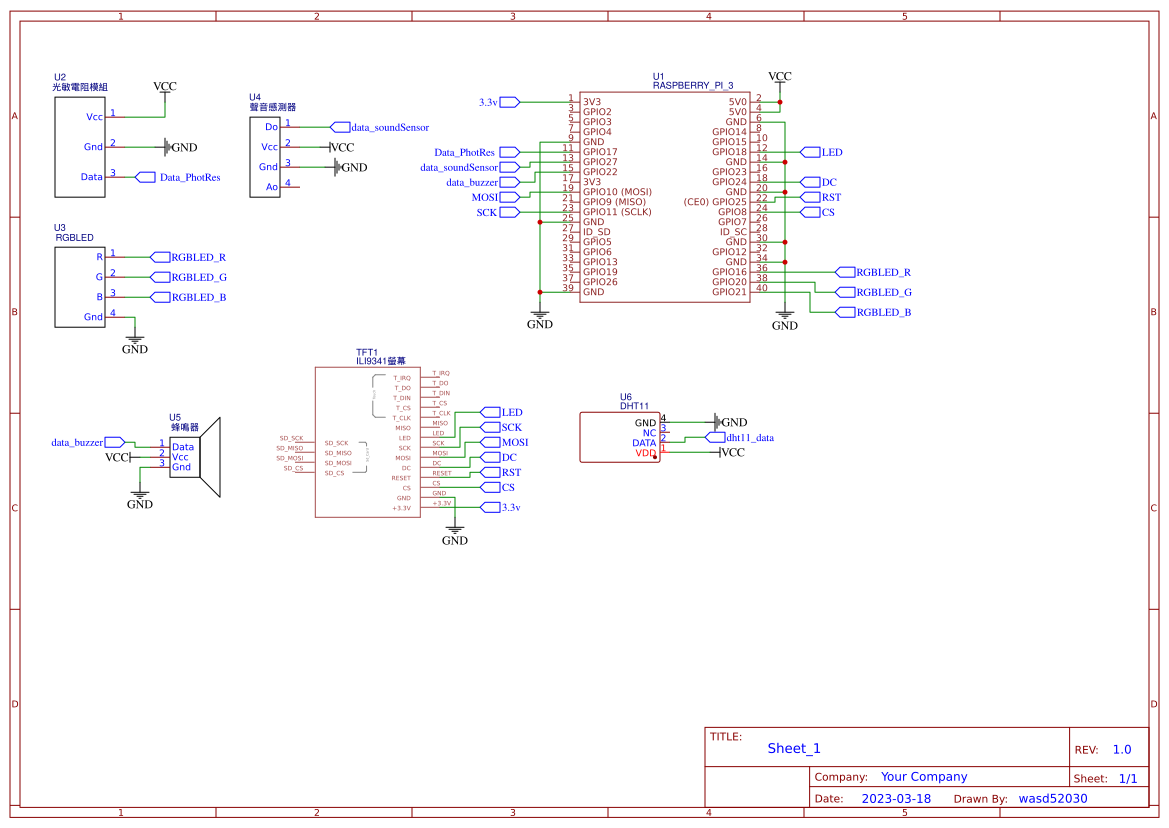Select the 3.3v net flag on pin 1

505,101
